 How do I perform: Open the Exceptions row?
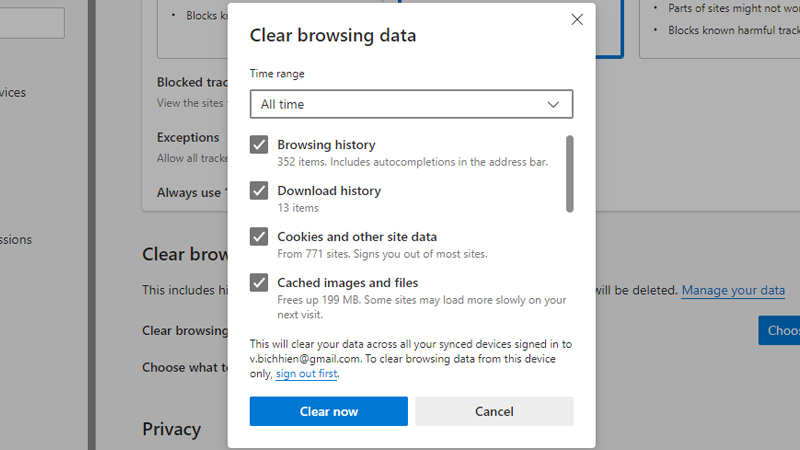pyautogui.click(x=188, y=138)
